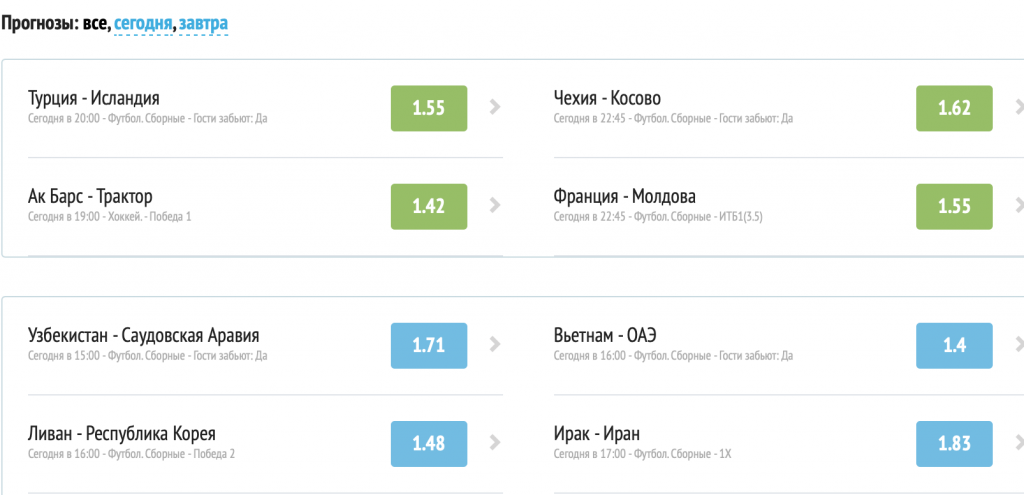Select the 1.42 odds for Ак Барс

point(428,206)
